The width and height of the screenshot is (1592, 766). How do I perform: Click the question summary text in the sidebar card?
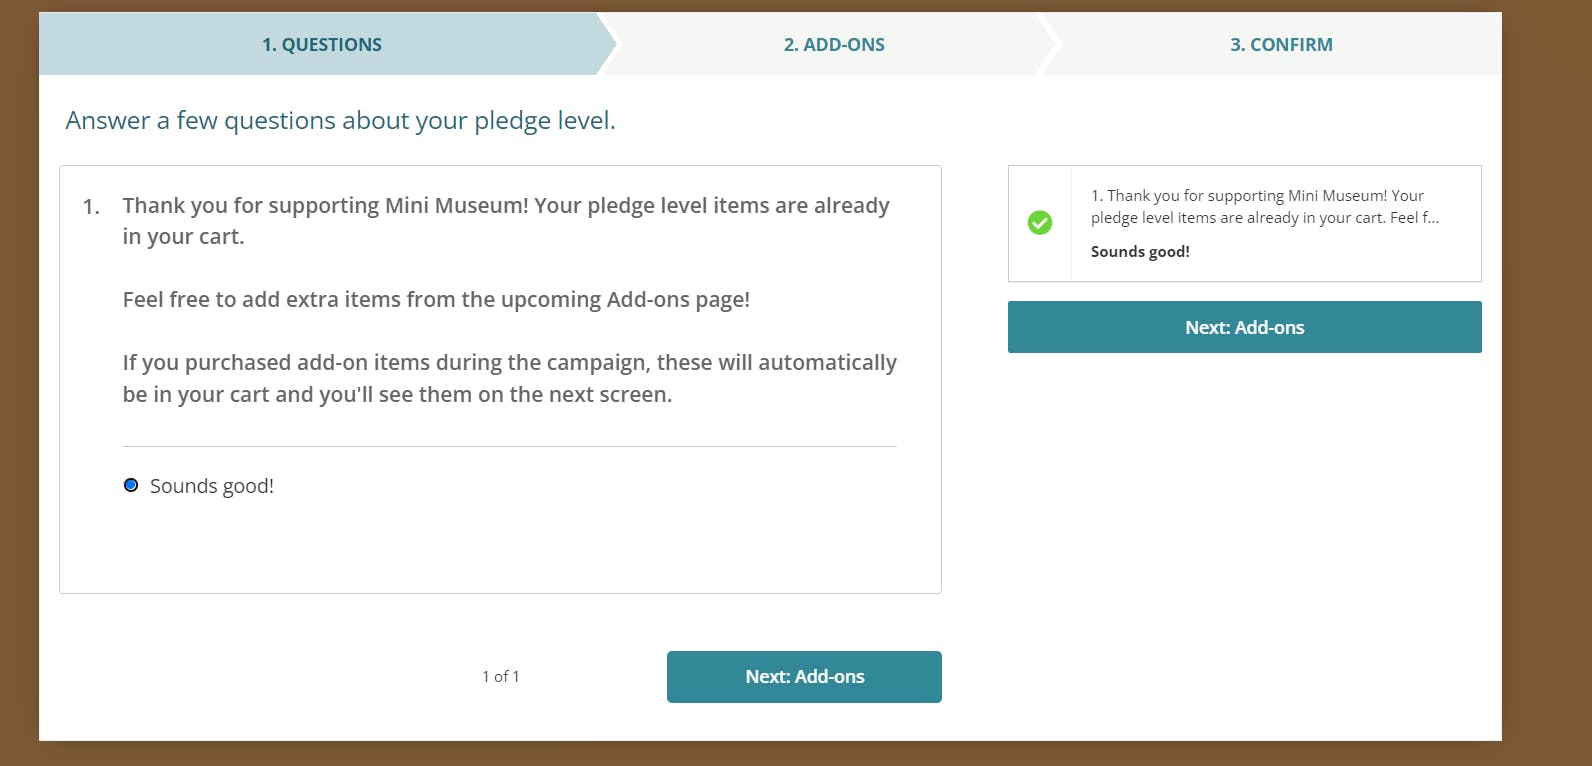pos(1264,207)
